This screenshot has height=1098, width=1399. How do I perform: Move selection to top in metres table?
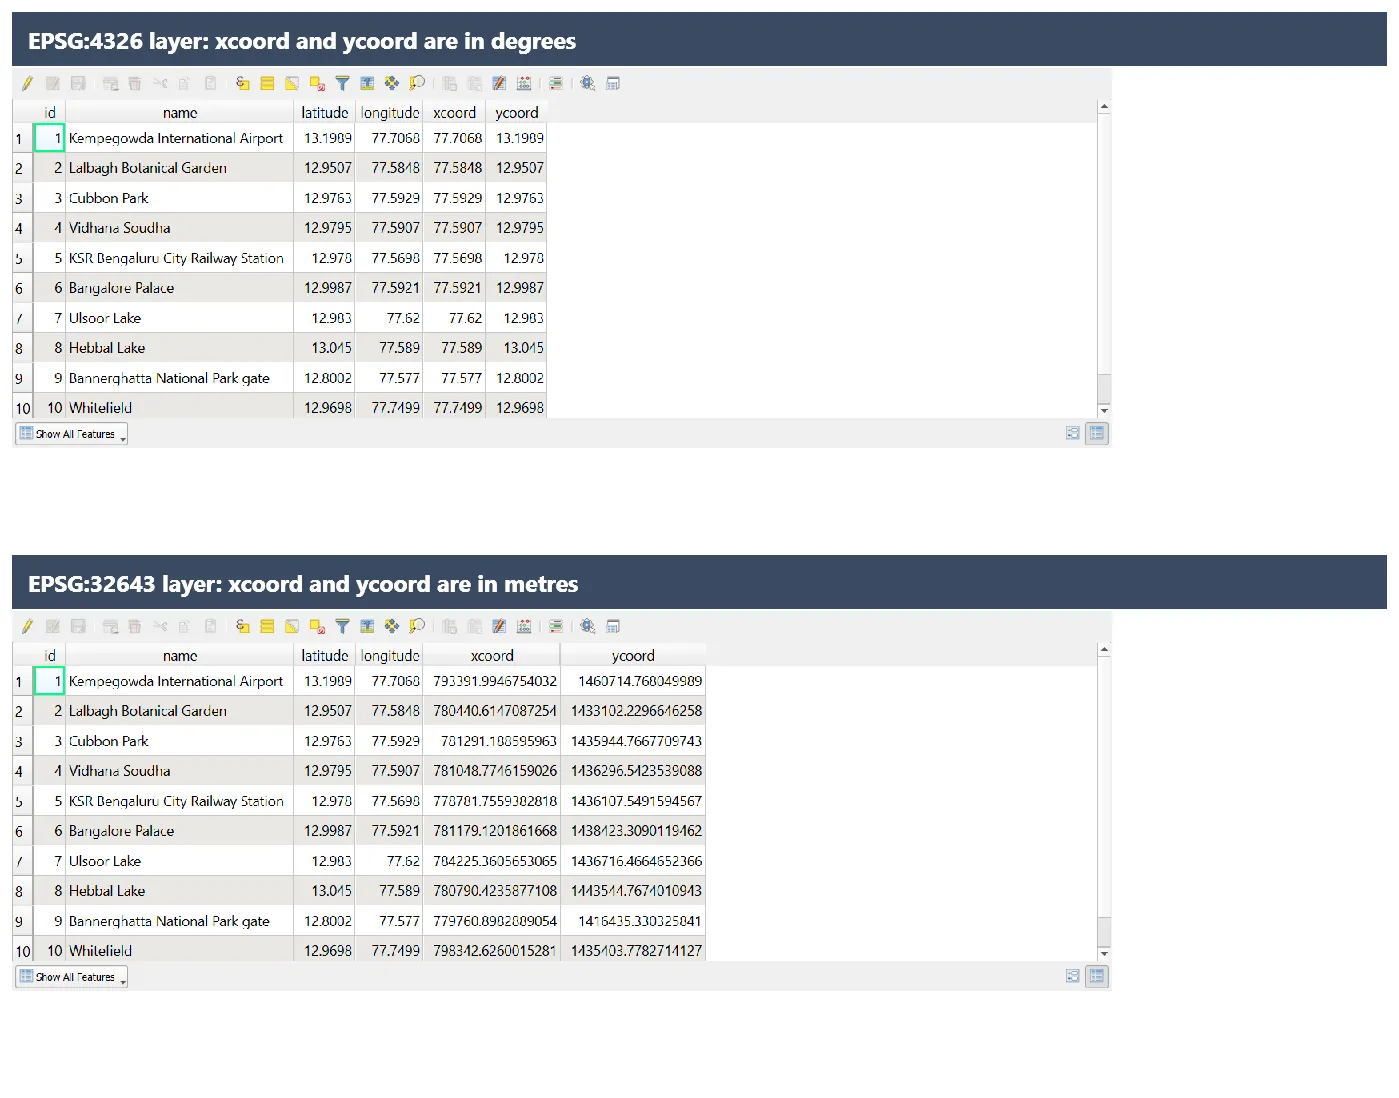367,626
